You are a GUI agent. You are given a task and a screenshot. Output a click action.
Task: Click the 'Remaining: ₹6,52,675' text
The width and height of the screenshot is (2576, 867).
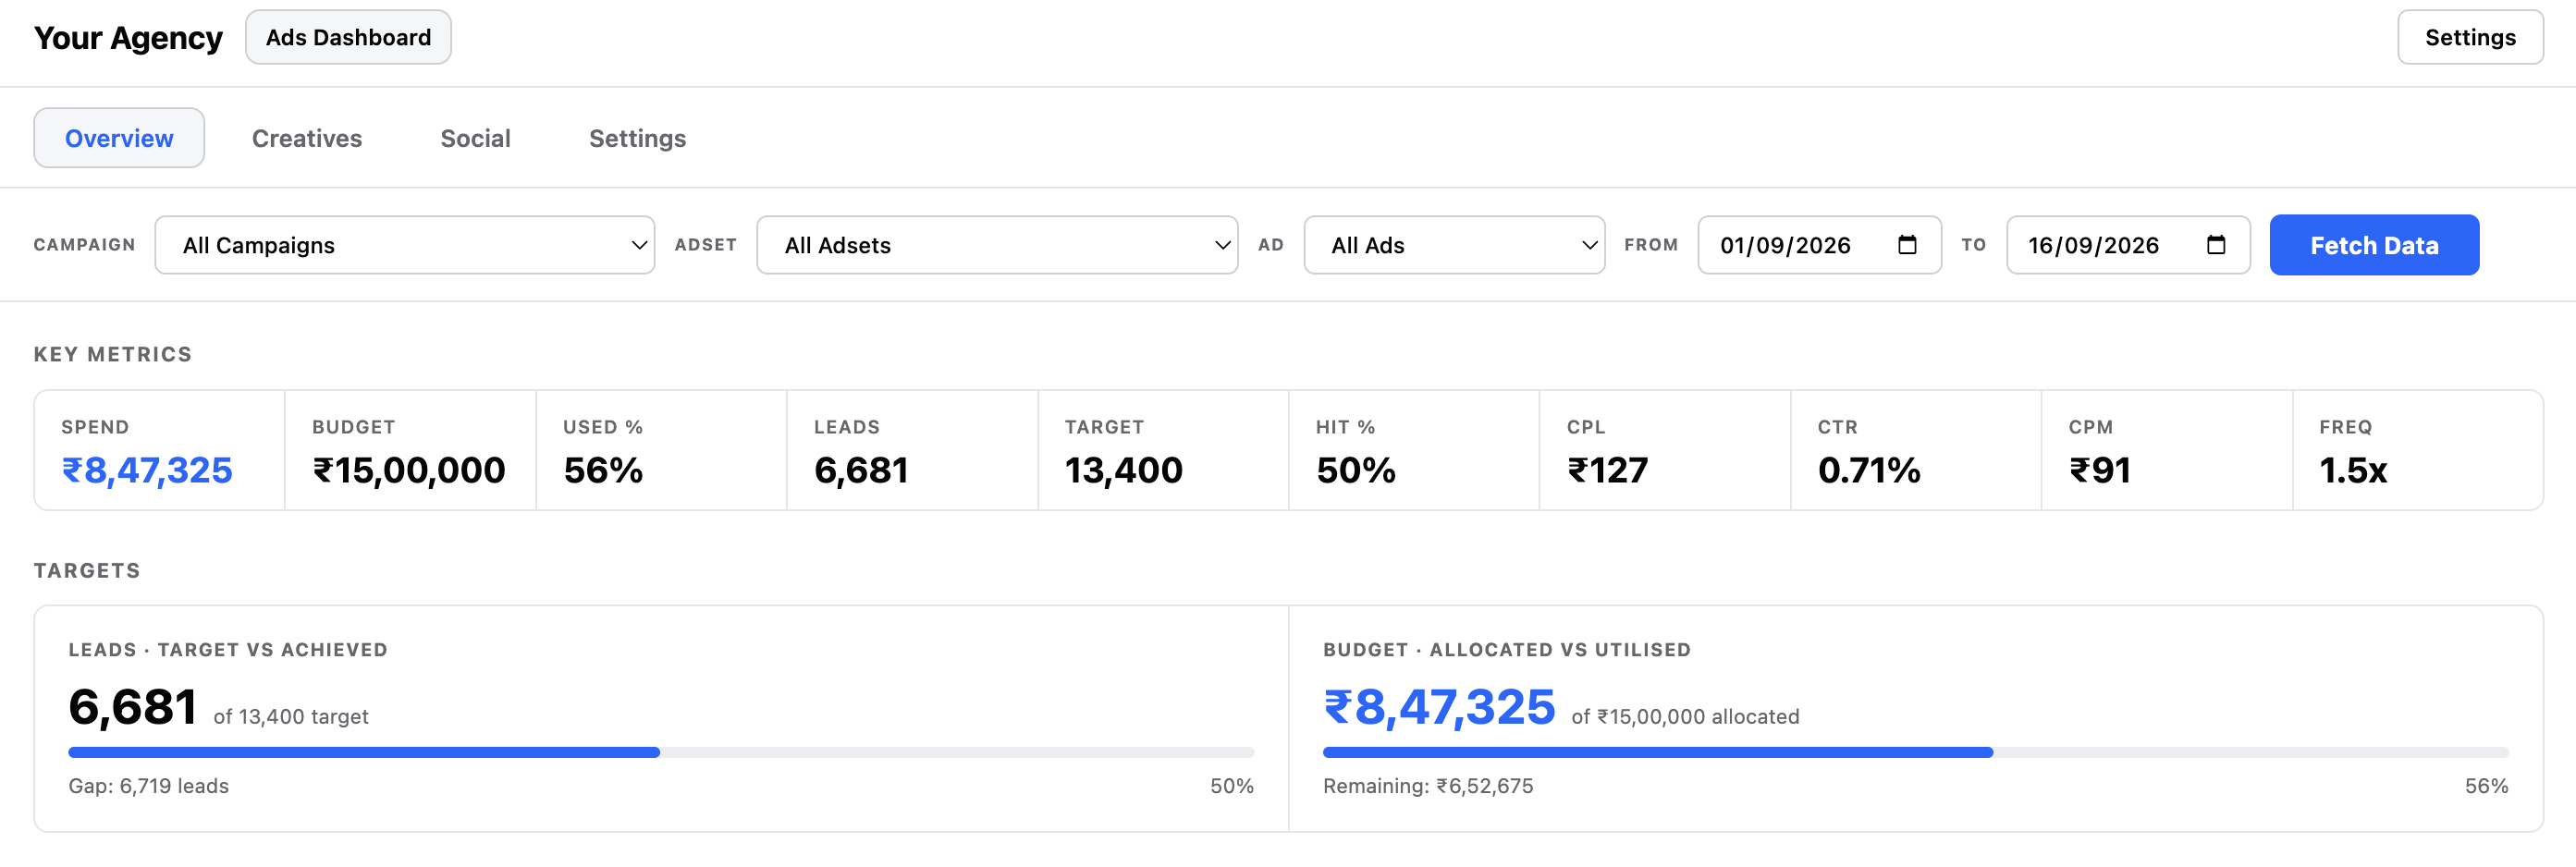point(1428,786)
